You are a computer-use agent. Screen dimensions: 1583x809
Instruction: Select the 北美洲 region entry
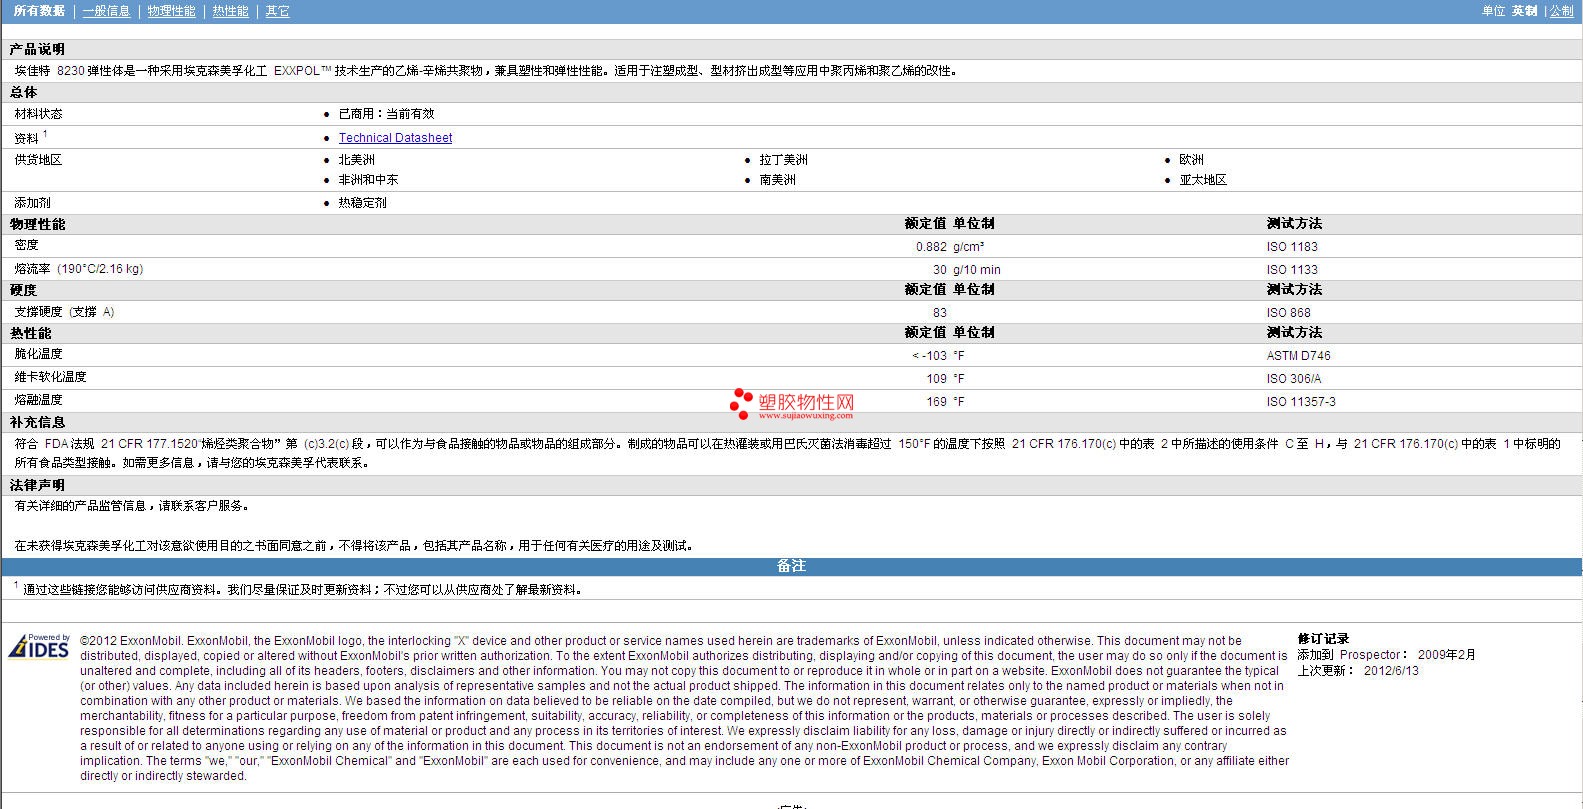pyautogui.click(x=356, y=160)
